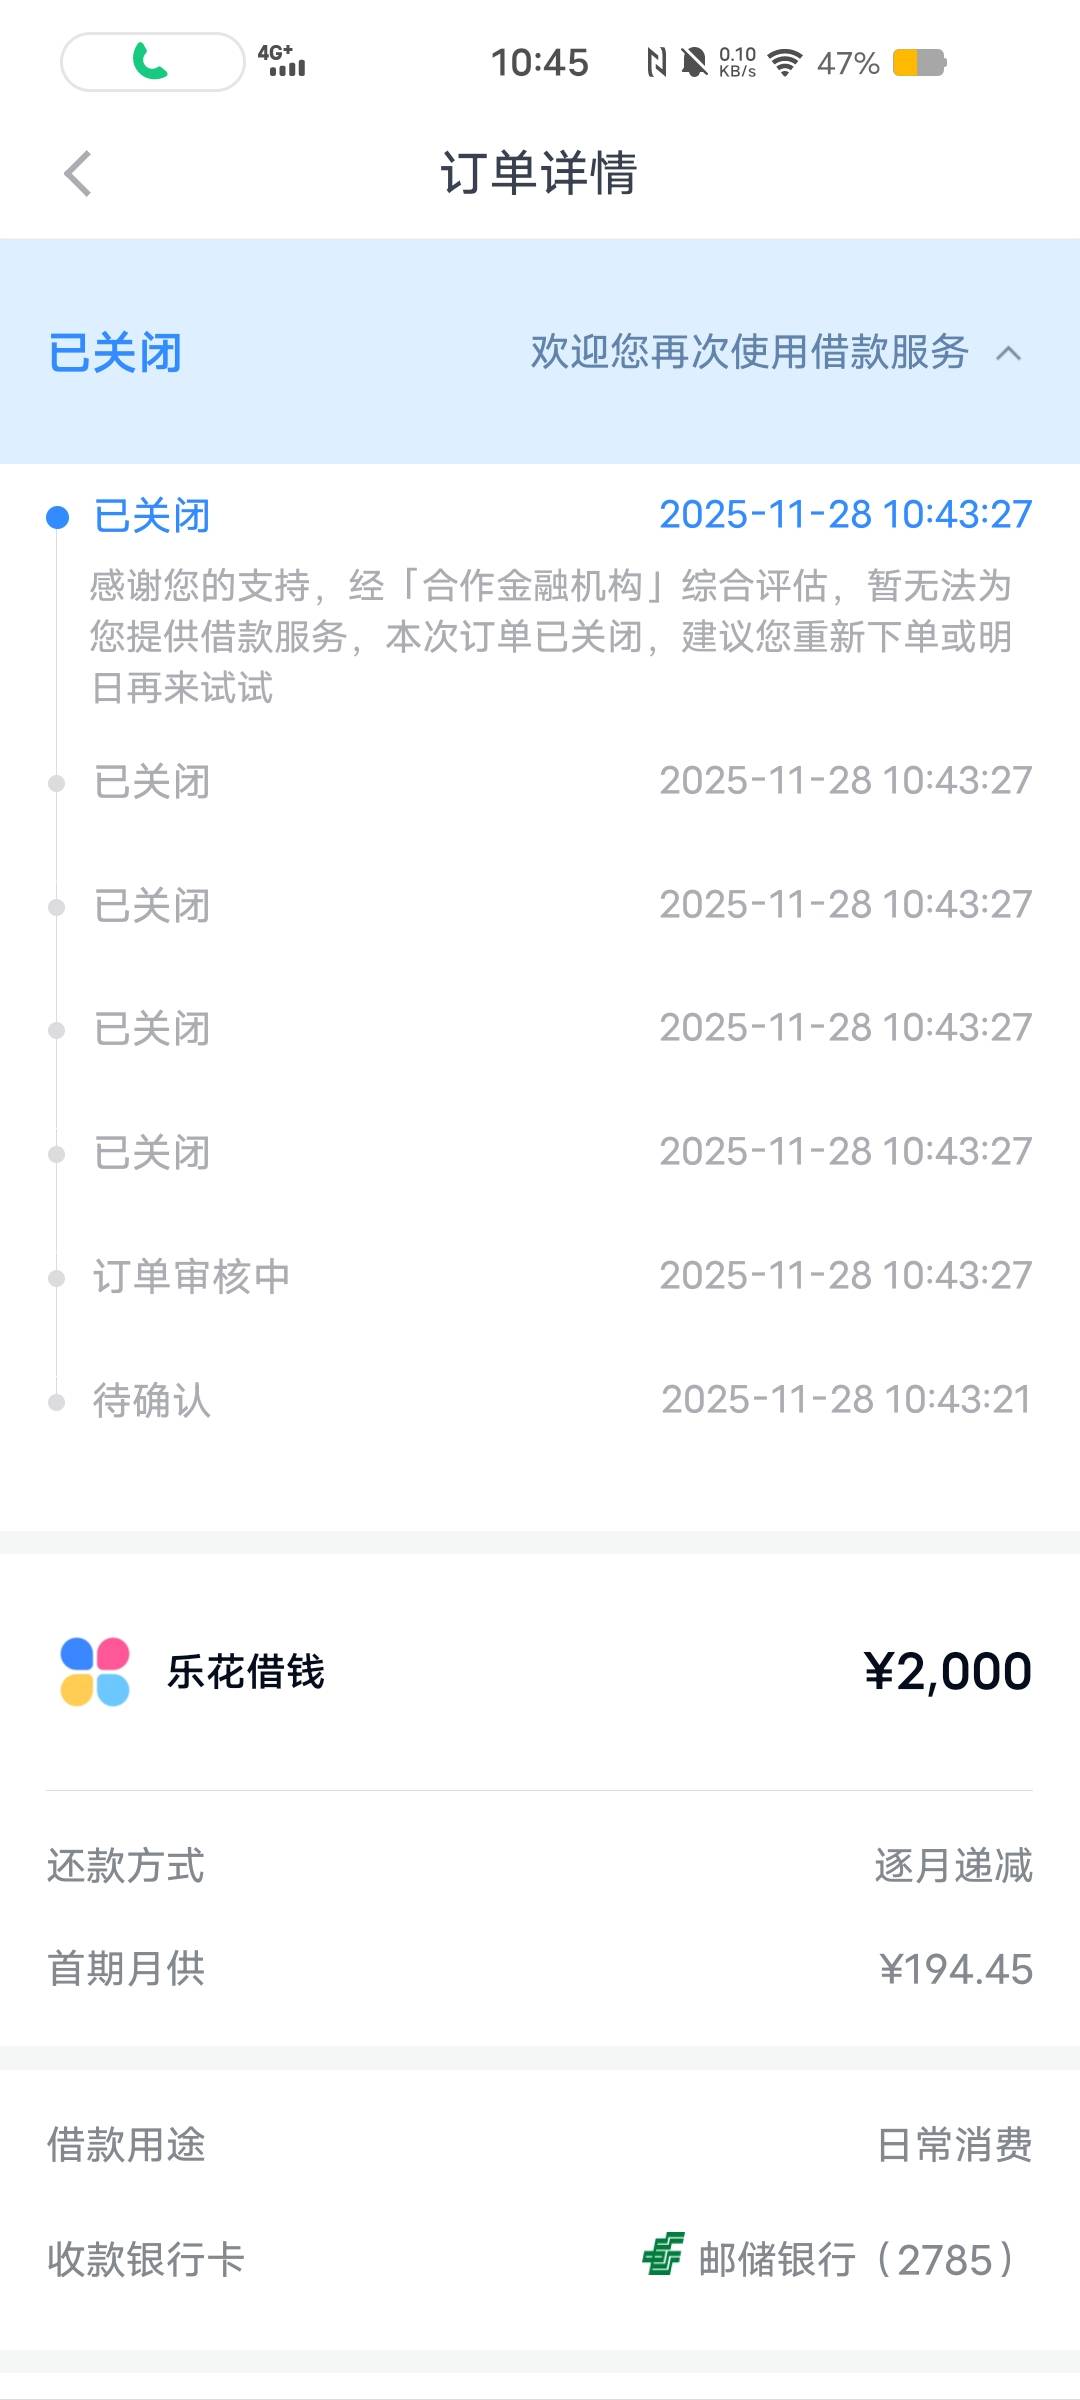Tap the ¥2,000 loan amount
1080x2400 pixels.
pos(947,1671)
